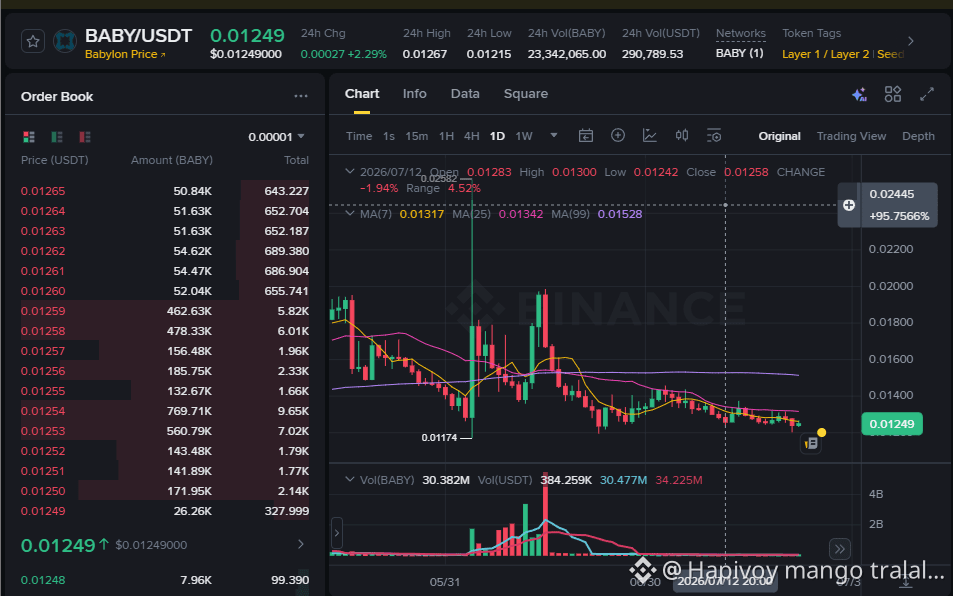Click the Layer 1 / Layer 2 tag
This screenshot has height=596, width=953.
click(x=825, y=54)
